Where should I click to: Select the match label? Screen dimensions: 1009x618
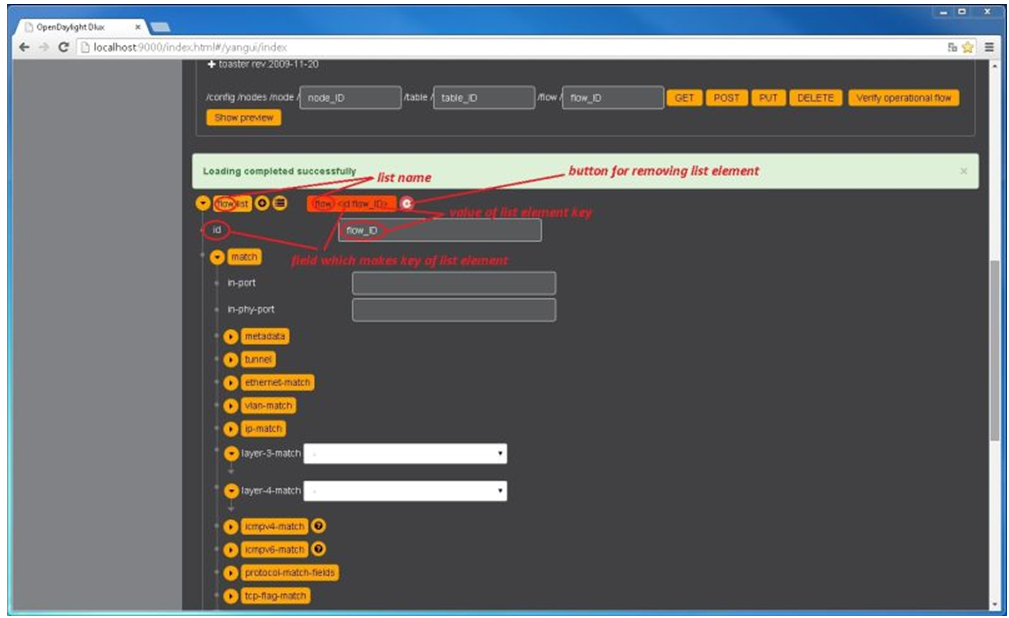[x=245, y=258]
